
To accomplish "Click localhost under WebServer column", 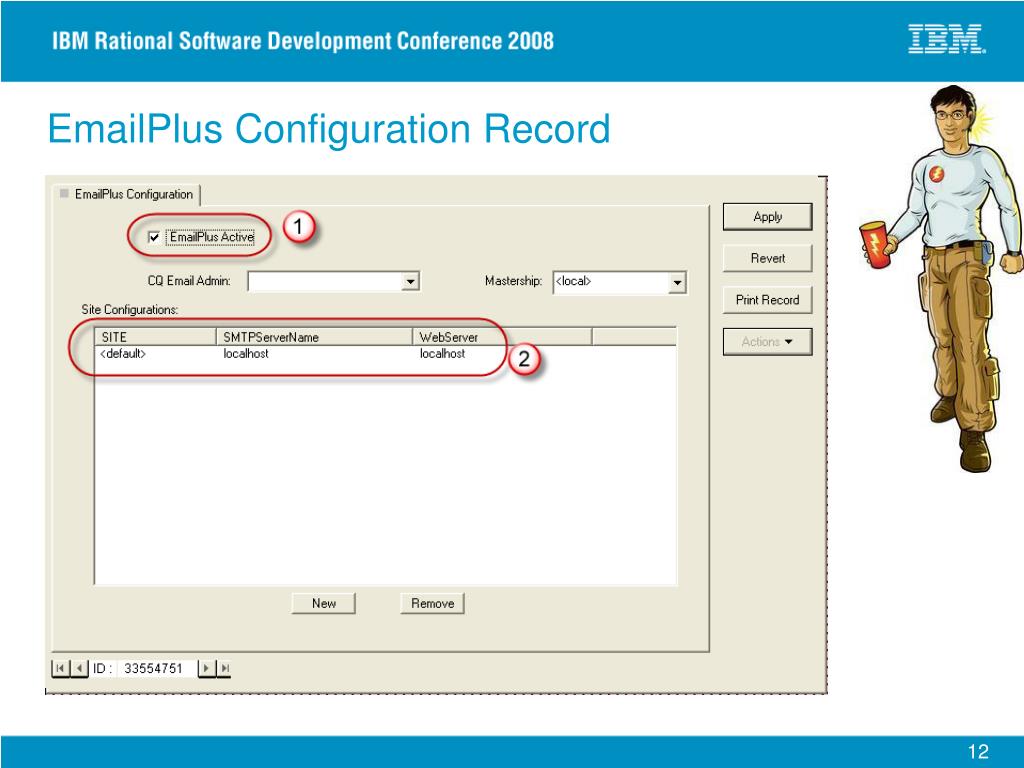I will 442,354.
